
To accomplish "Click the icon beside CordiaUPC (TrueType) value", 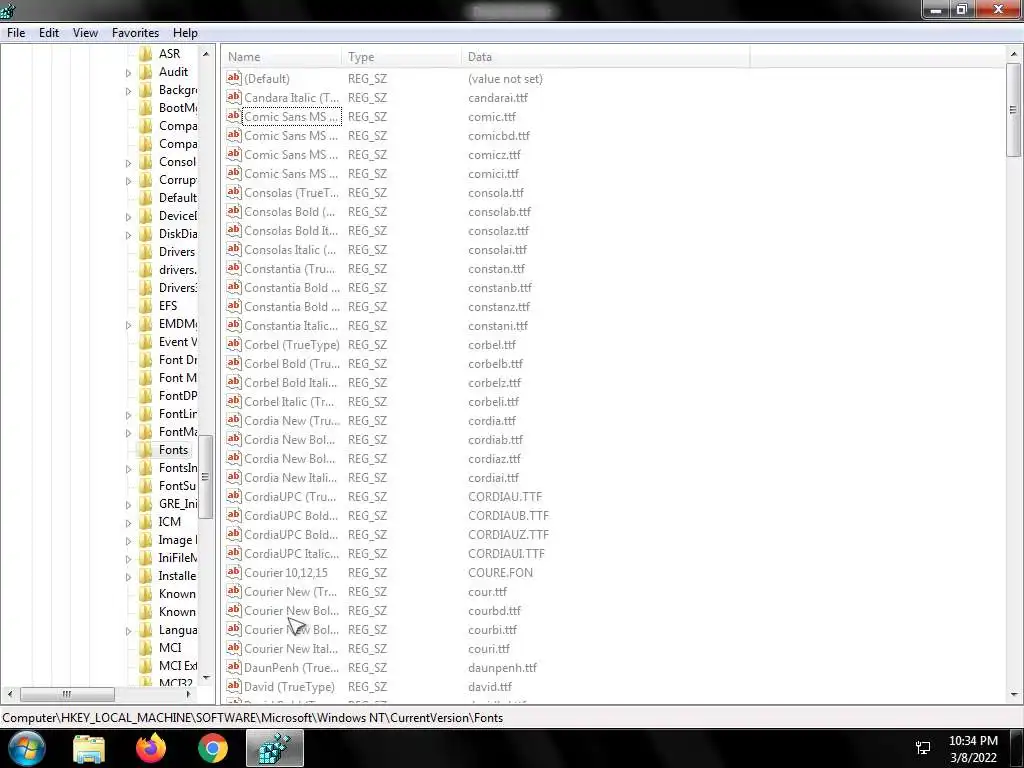I will pyautogui.click(x=234, y=496).
